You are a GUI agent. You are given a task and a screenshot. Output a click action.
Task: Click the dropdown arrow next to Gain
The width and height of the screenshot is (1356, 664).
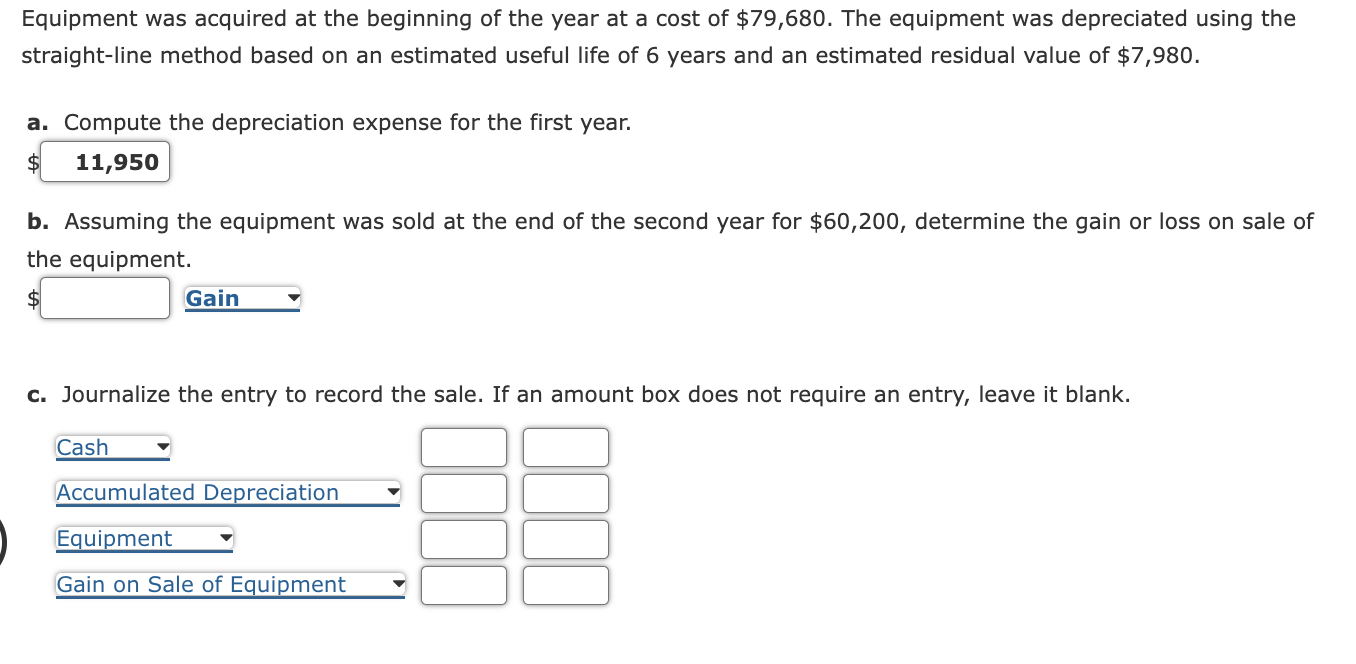pos(292,297)
